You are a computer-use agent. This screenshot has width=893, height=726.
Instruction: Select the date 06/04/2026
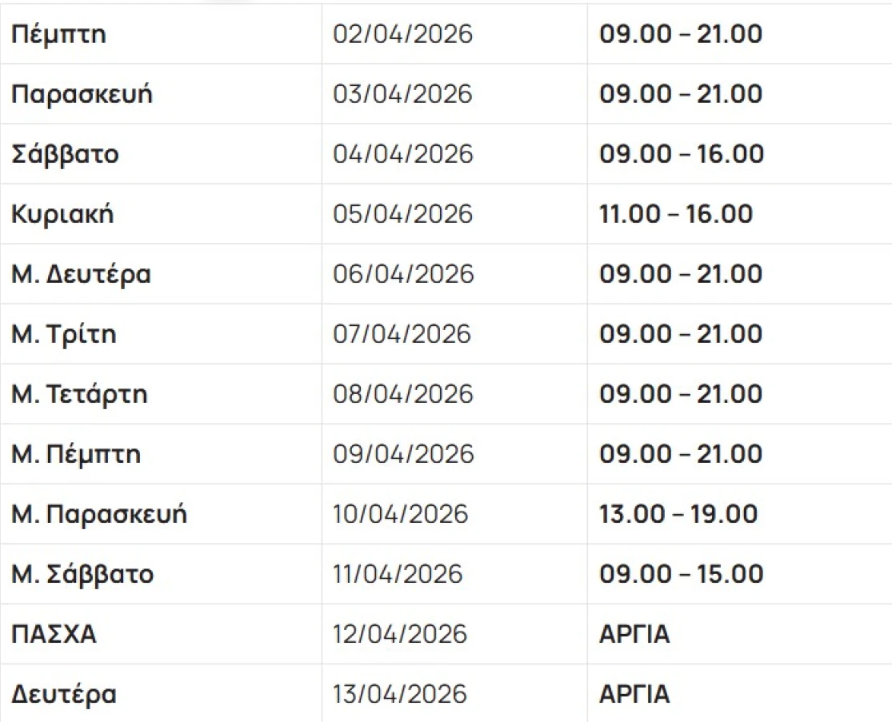403,275
